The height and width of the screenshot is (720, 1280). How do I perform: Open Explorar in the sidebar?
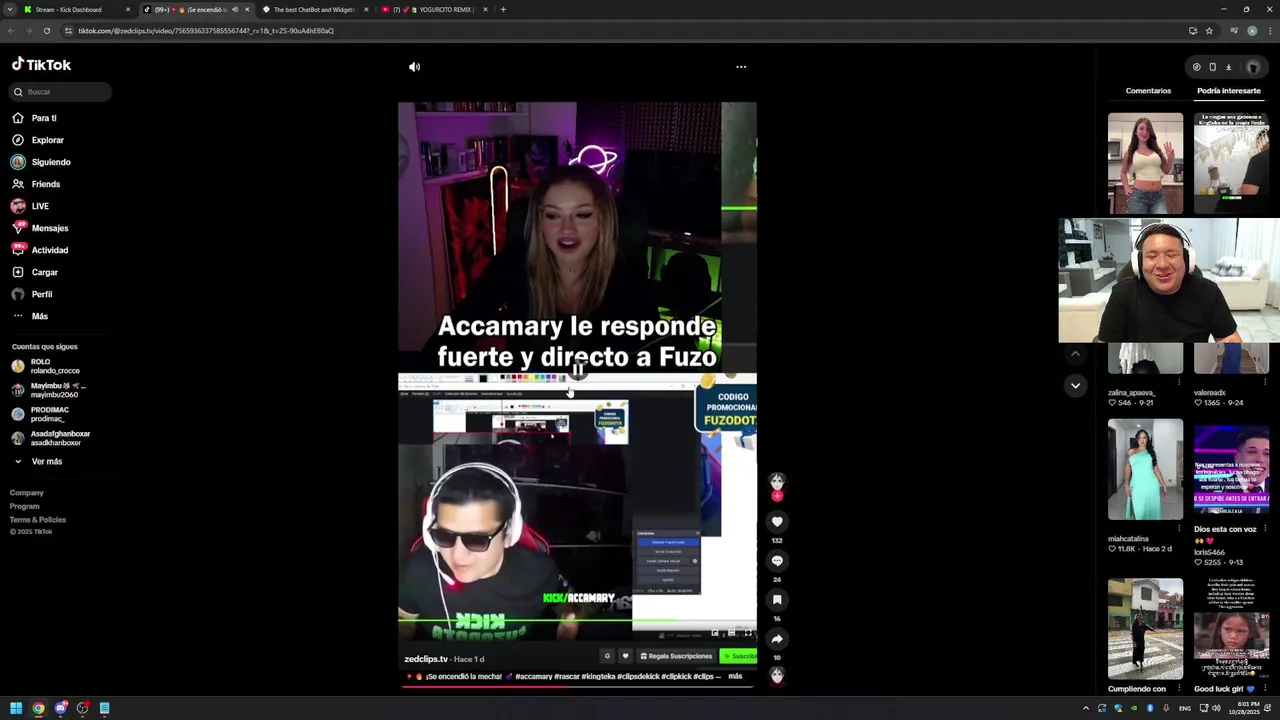(x=47, y=140)
